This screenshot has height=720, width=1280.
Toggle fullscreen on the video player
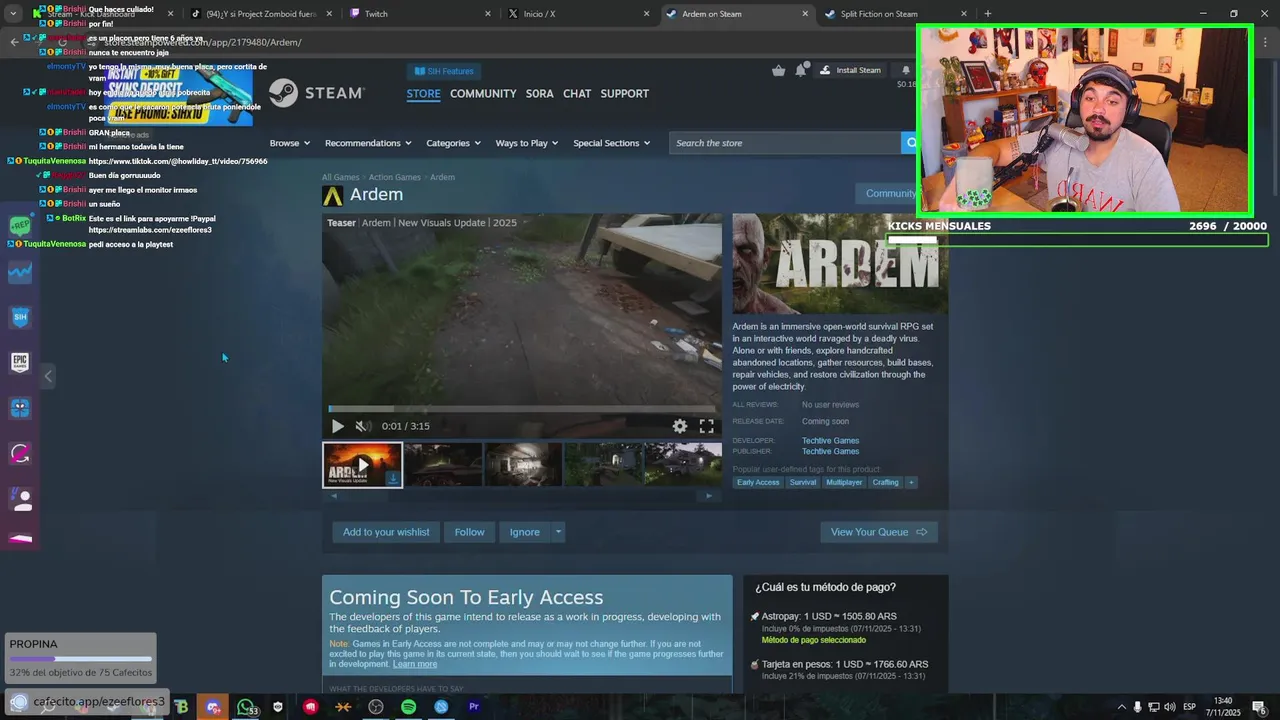[706, 426]
